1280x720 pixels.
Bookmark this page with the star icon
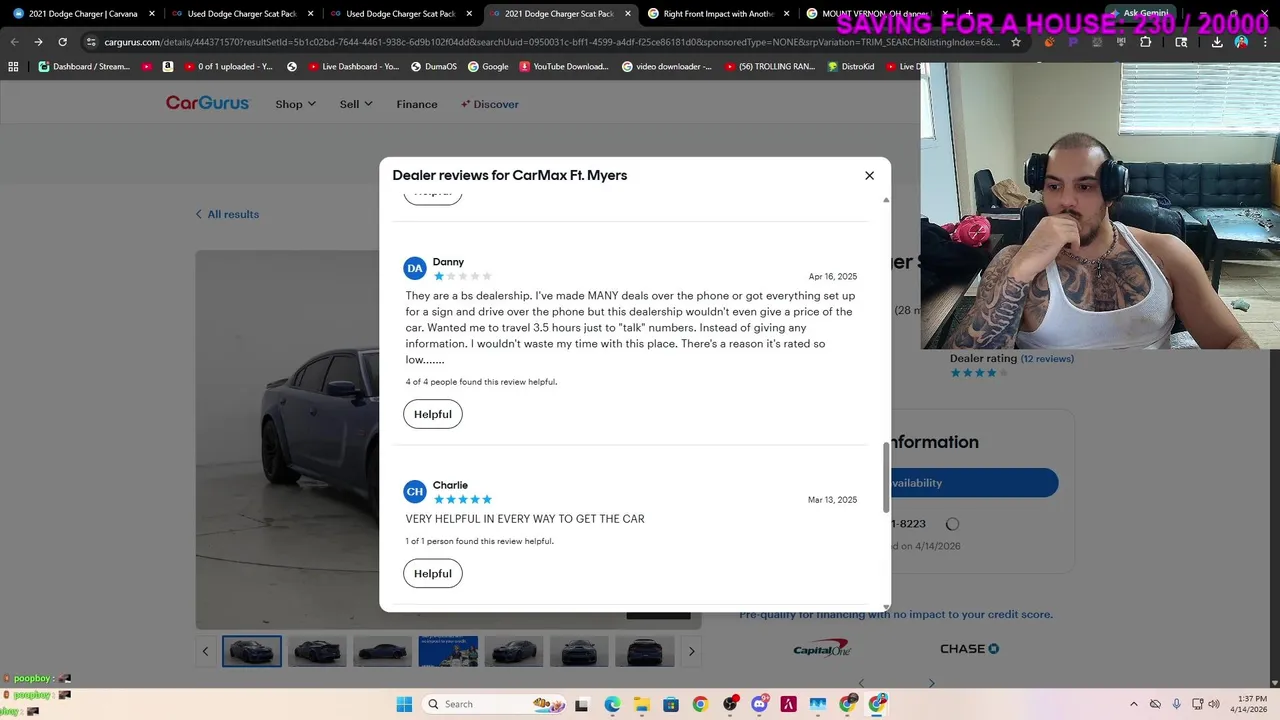(x=1016, y=42)
